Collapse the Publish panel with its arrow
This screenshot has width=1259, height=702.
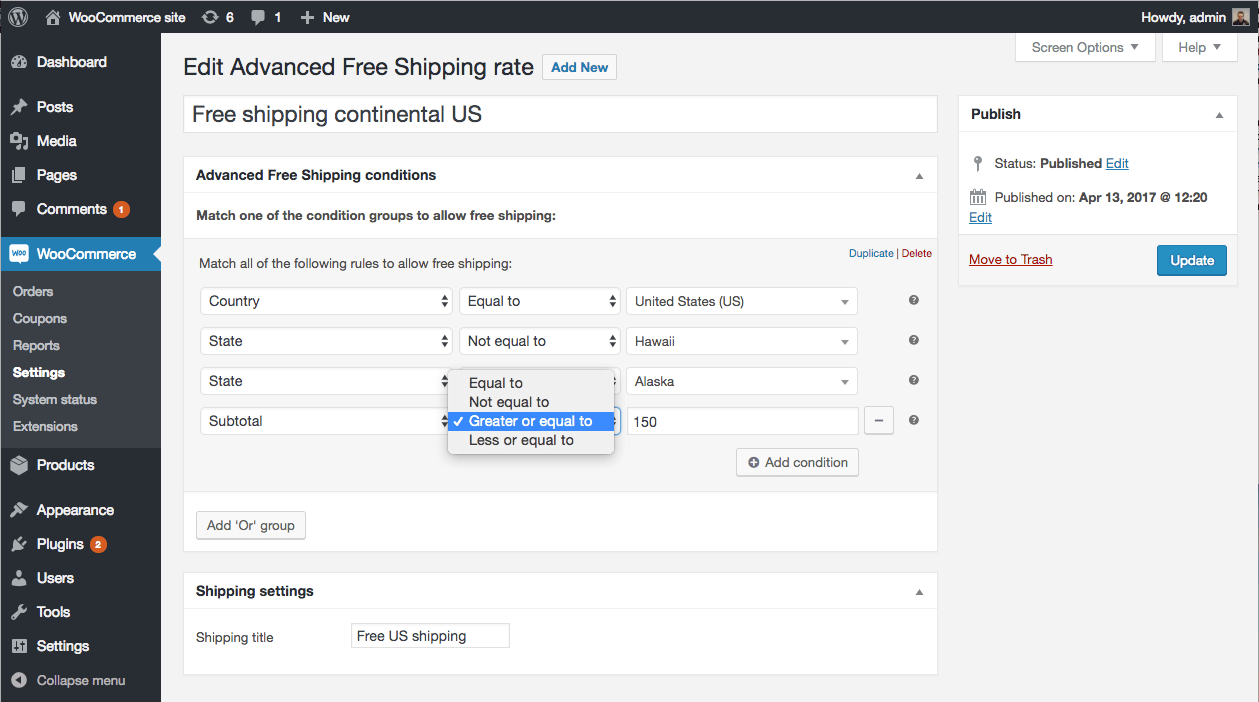1219,115
